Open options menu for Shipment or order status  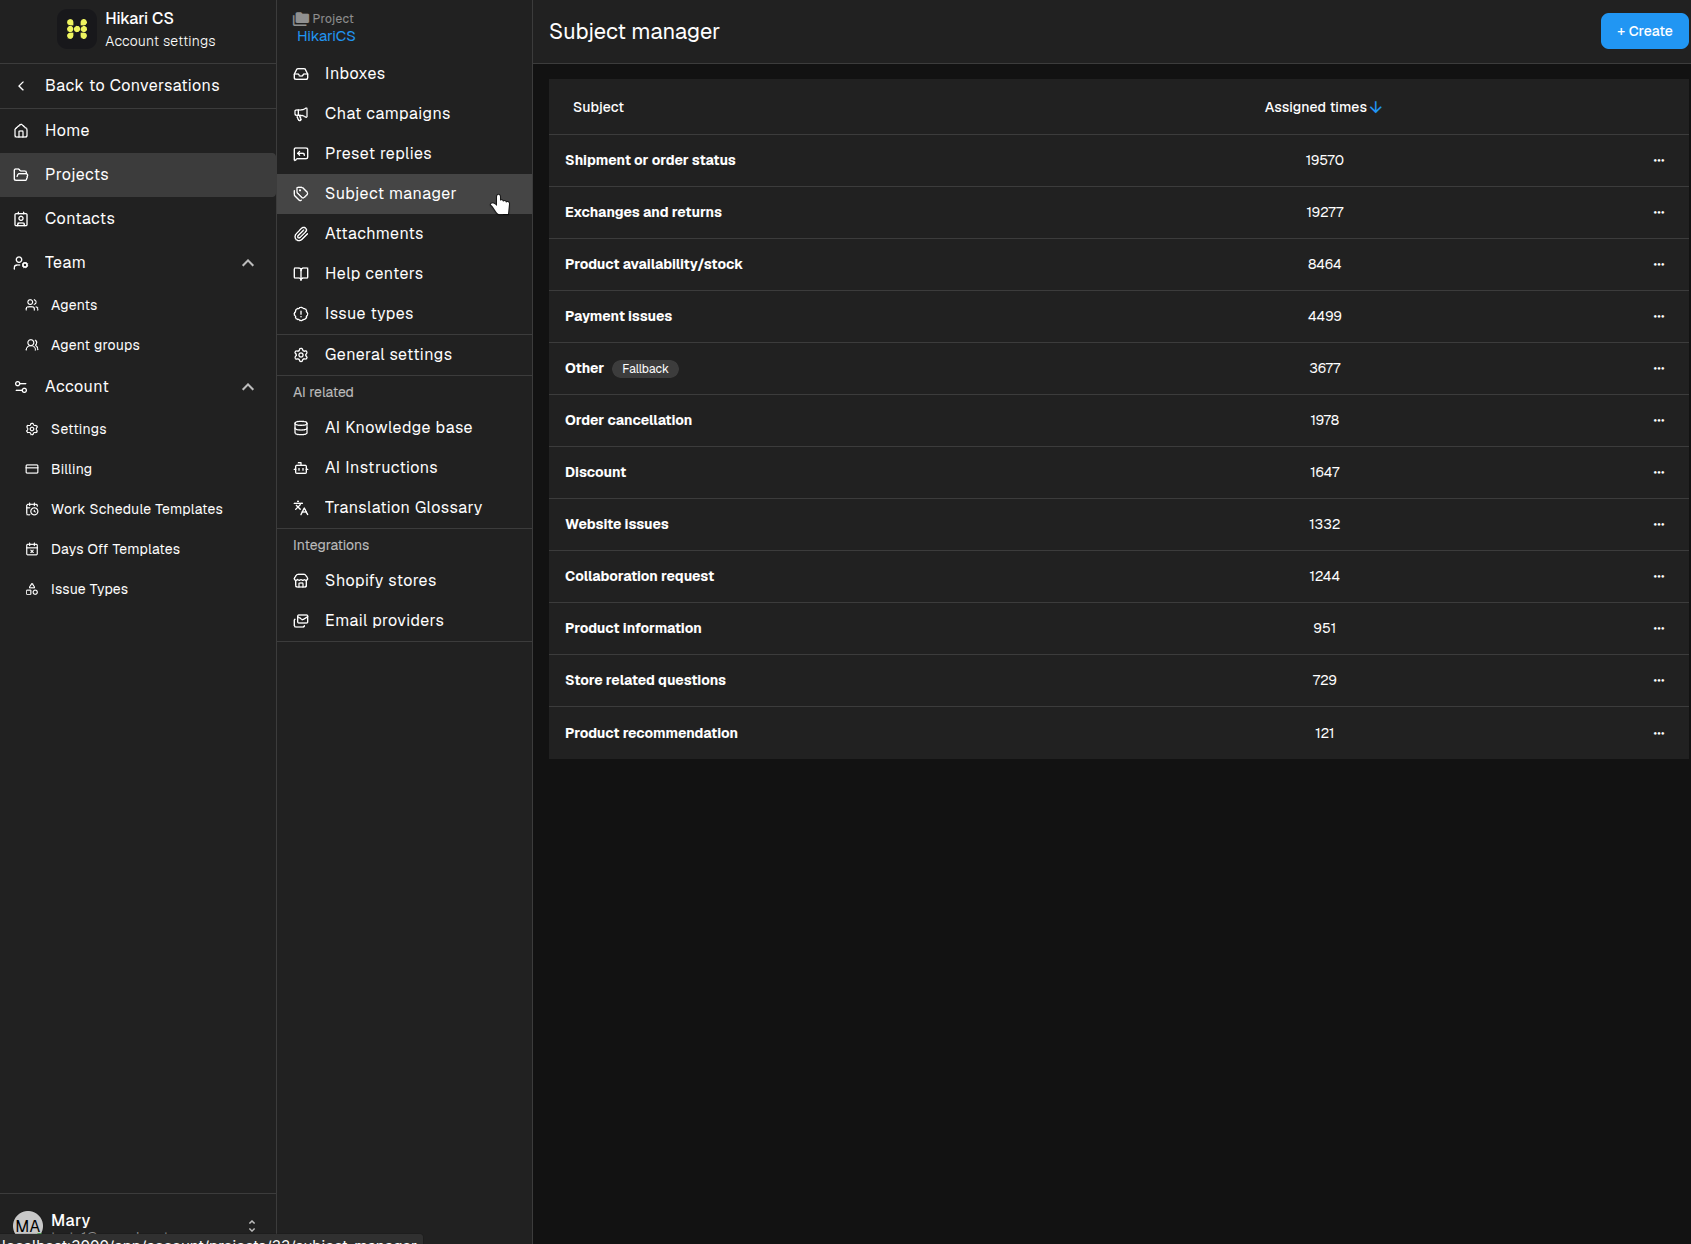click(x=1659, y=160)
